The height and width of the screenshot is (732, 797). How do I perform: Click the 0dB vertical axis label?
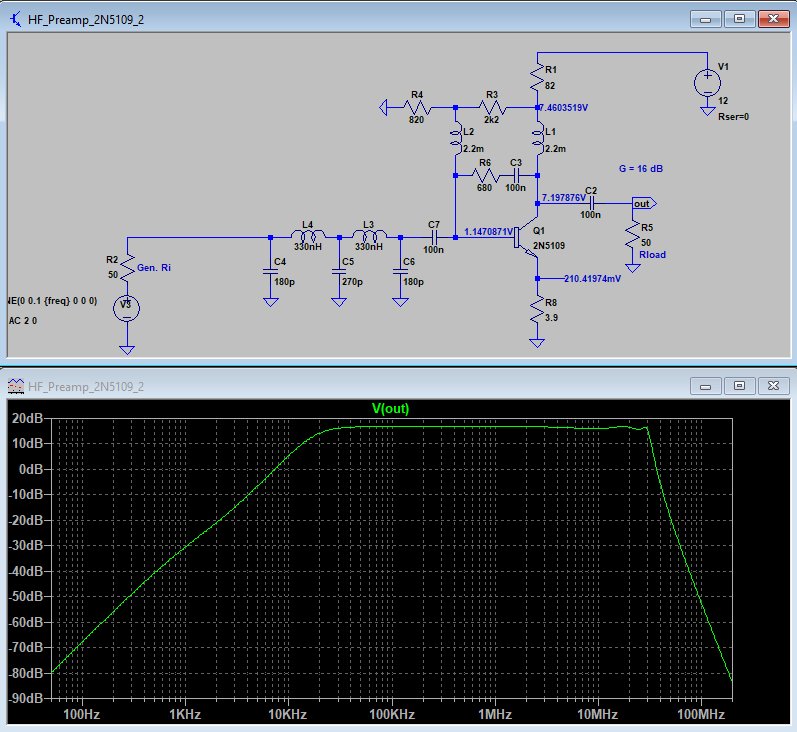tap(31, 469)
